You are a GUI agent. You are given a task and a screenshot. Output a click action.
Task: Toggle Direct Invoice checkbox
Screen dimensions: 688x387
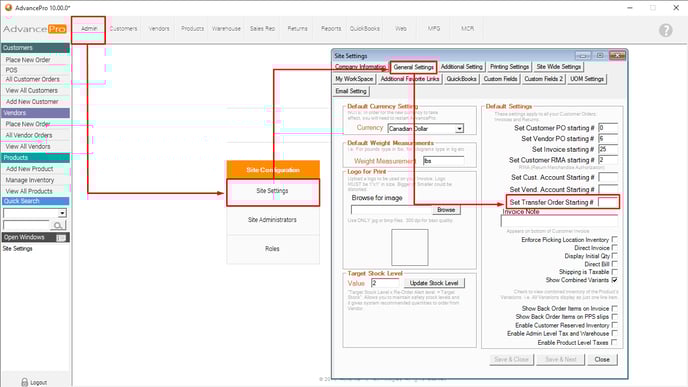pyautogui.click(x=614, y=248)
